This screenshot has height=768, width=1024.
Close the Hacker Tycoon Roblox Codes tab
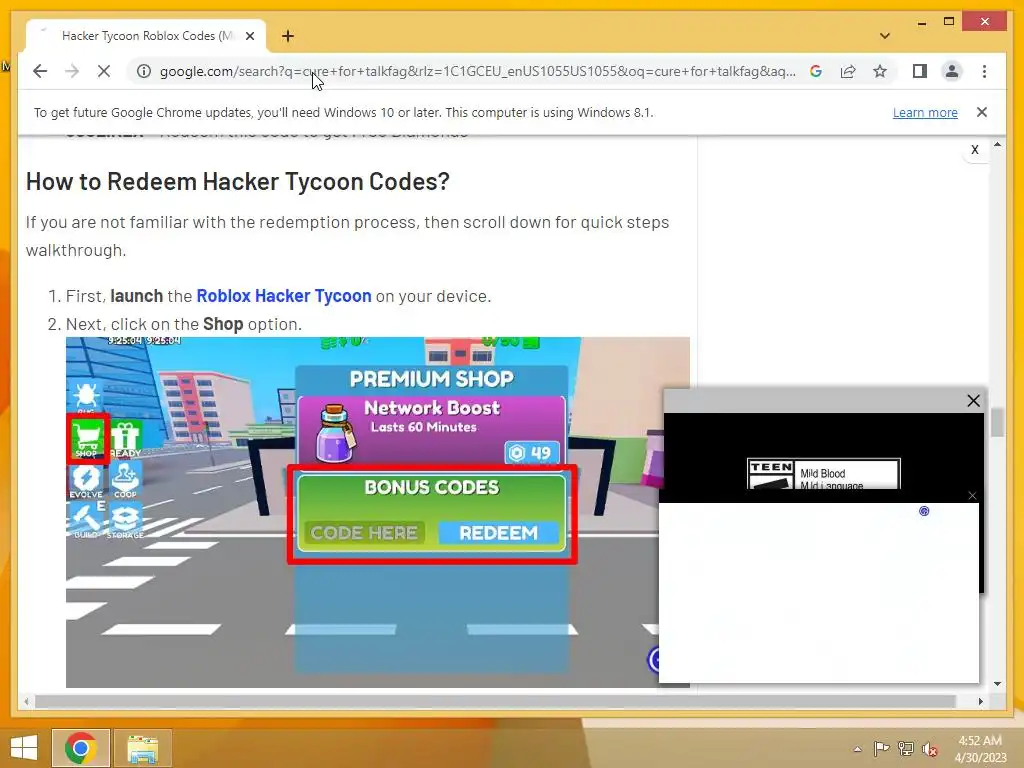coord(249,36)
